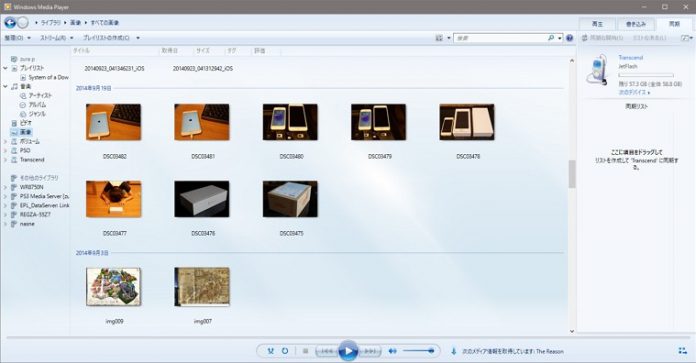Expand the PSD tree node

point(5,150)
